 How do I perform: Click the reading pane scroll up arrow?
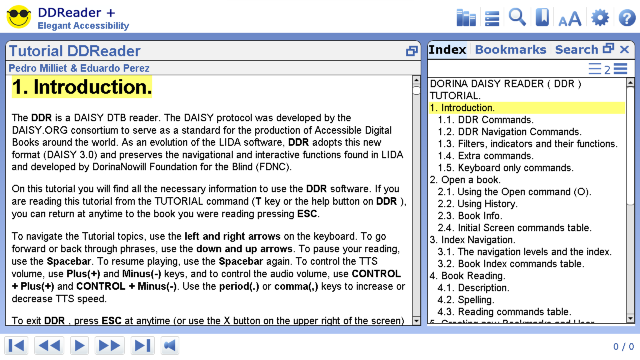coord(416,80)
